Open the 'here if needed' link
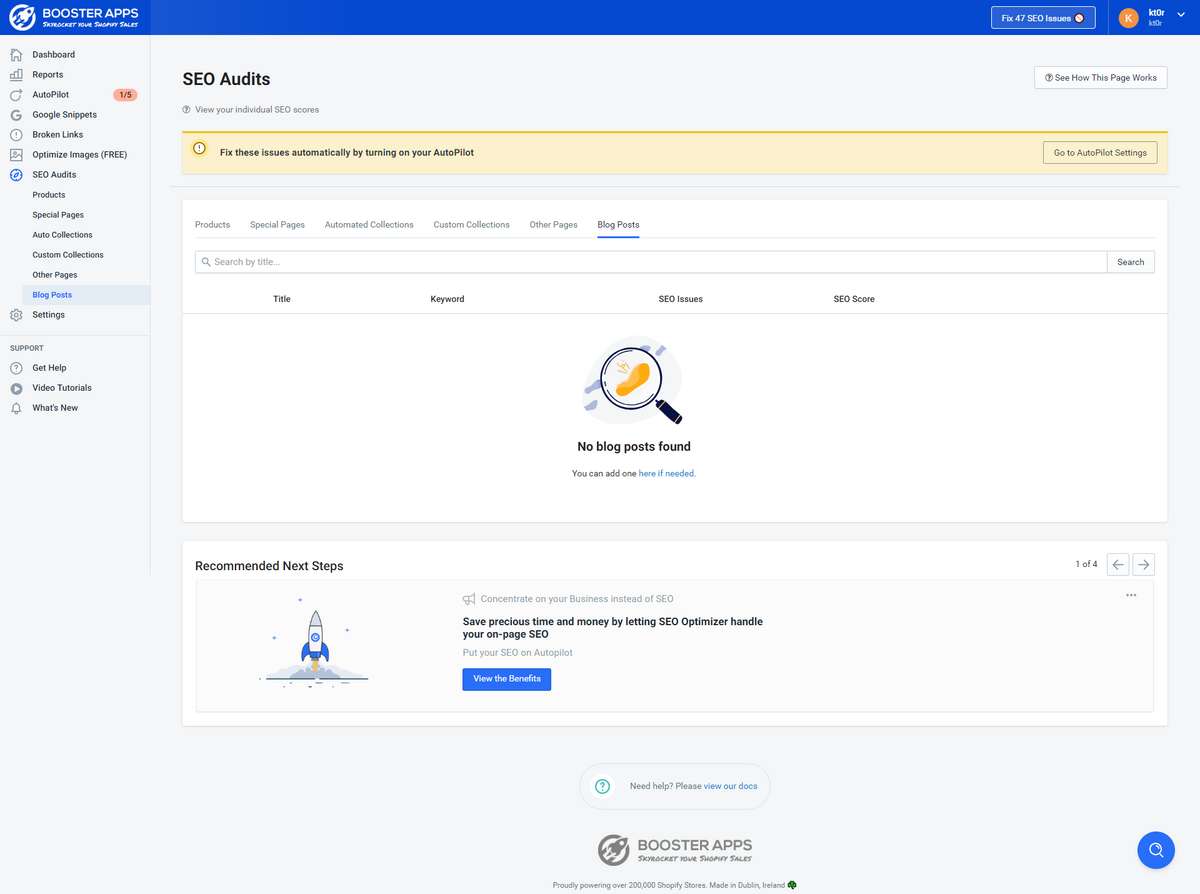1200x894 pixels. 667,474
